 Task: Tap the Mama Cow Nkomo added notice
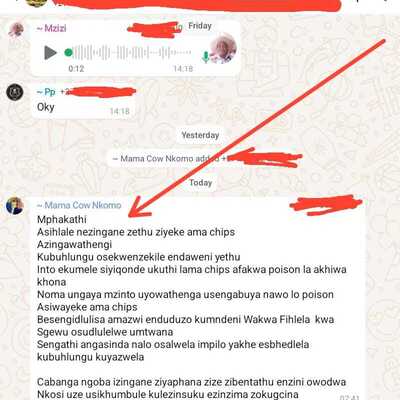[x=203, y=159]
